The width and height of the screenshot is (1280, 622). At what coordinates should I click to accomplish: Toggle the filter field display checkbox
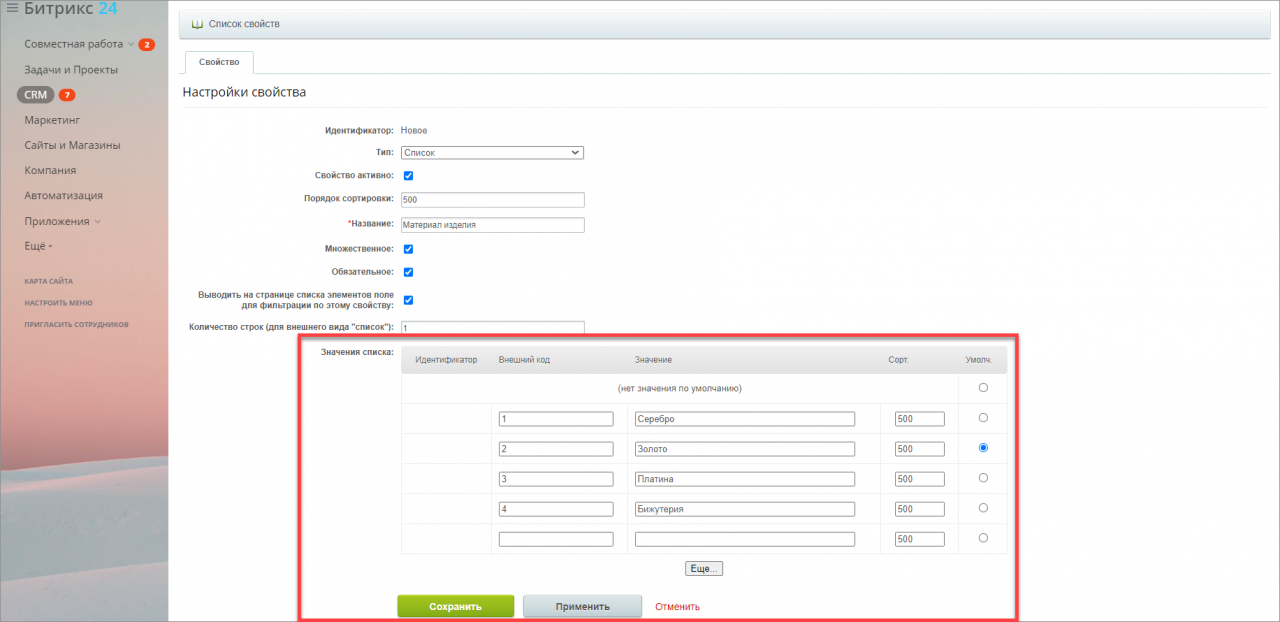coord(408,300)
